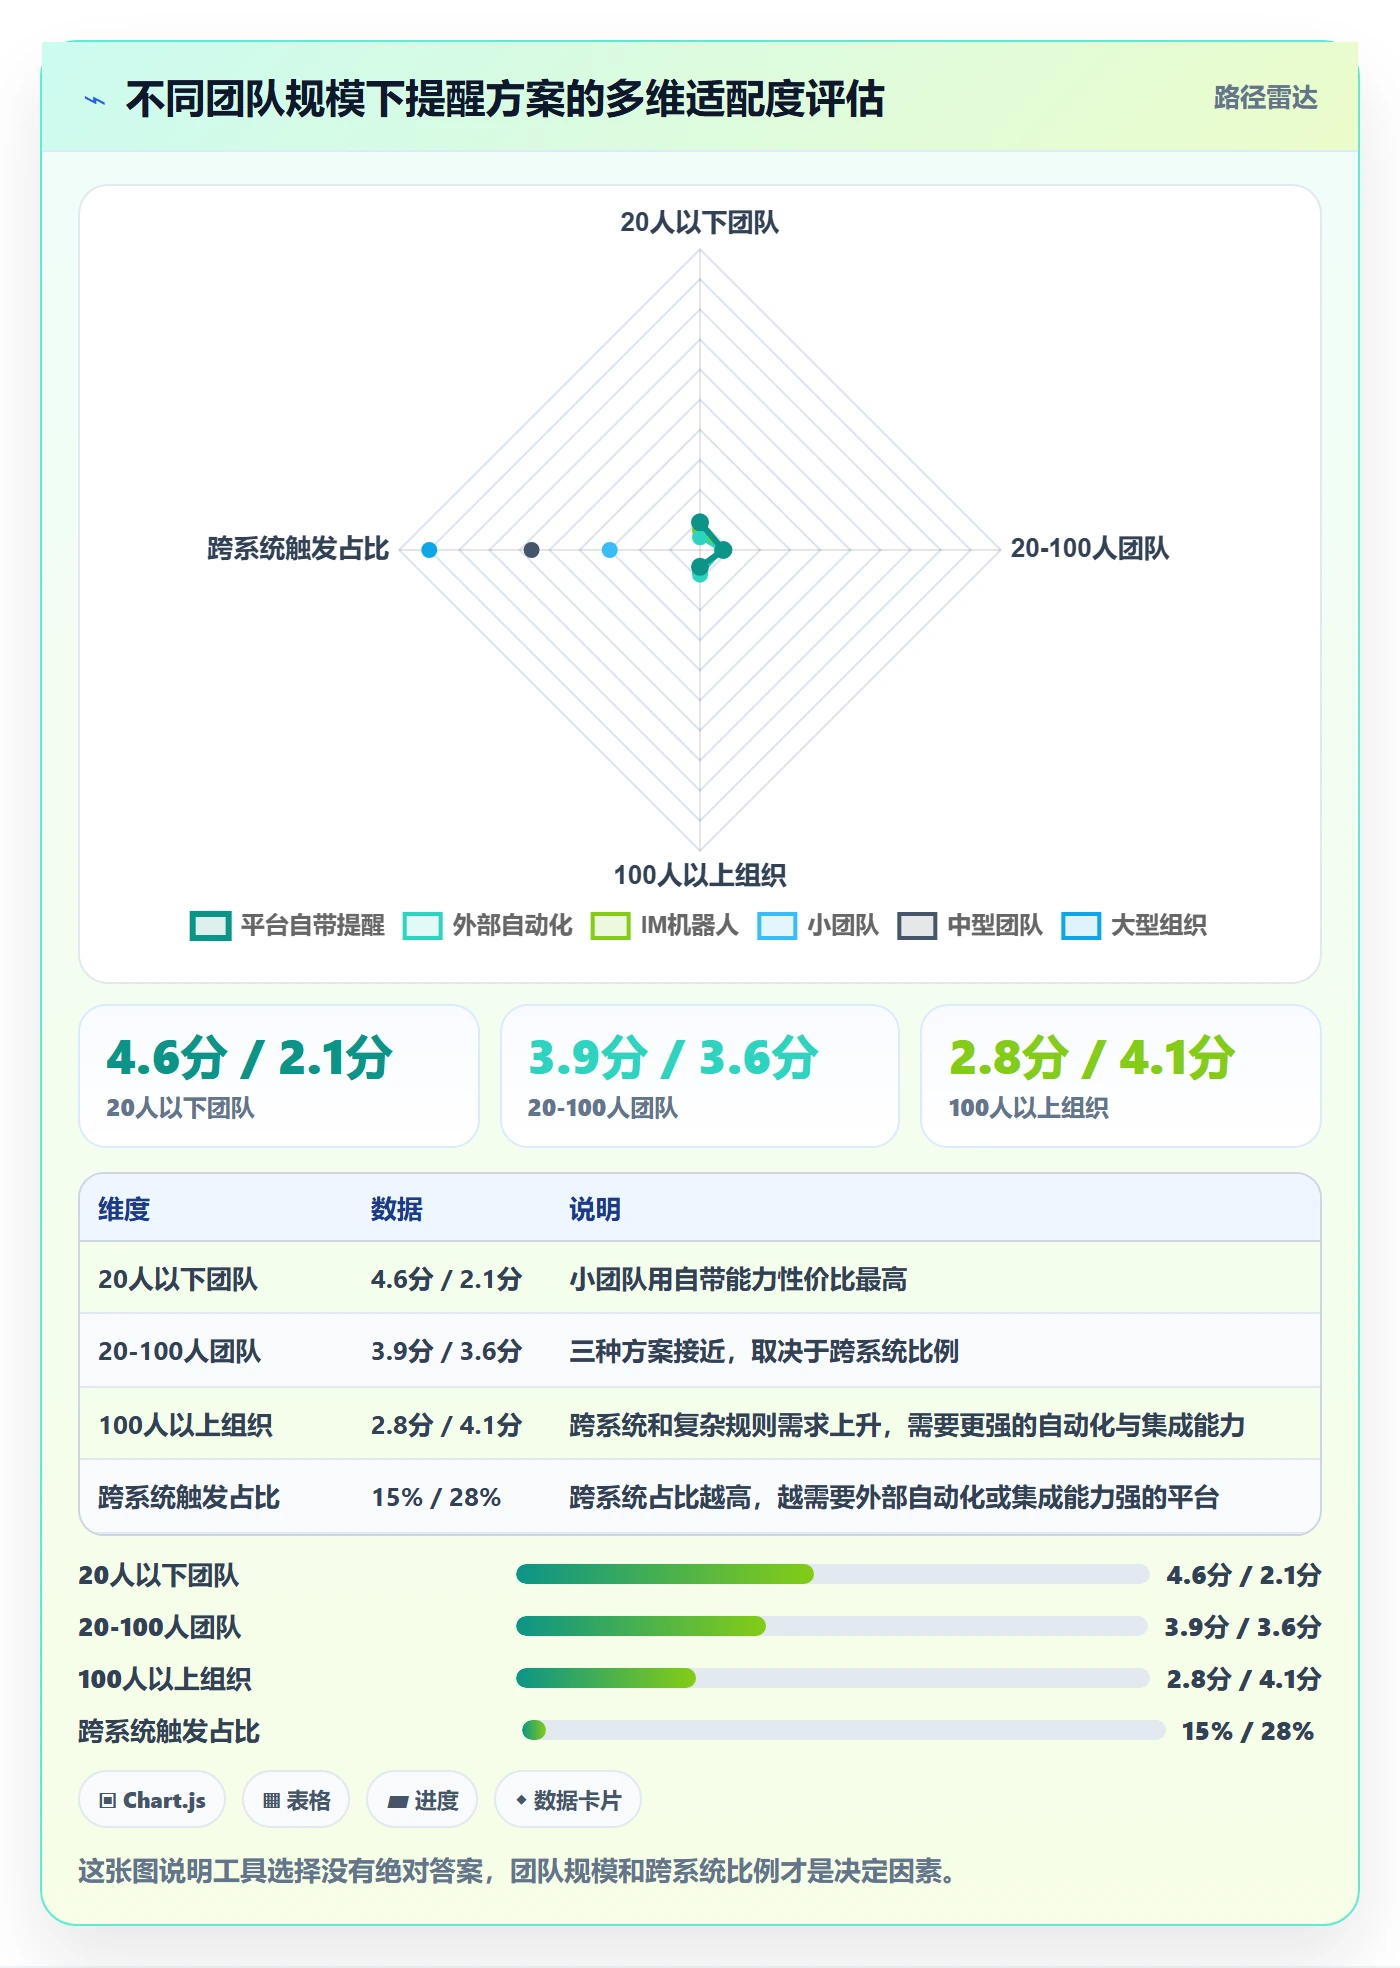The height and width of the screenshot is (1968, 1400).
Task: Select the 4.6分 / 2.1分 stat card
Action: pos(279,1076)
